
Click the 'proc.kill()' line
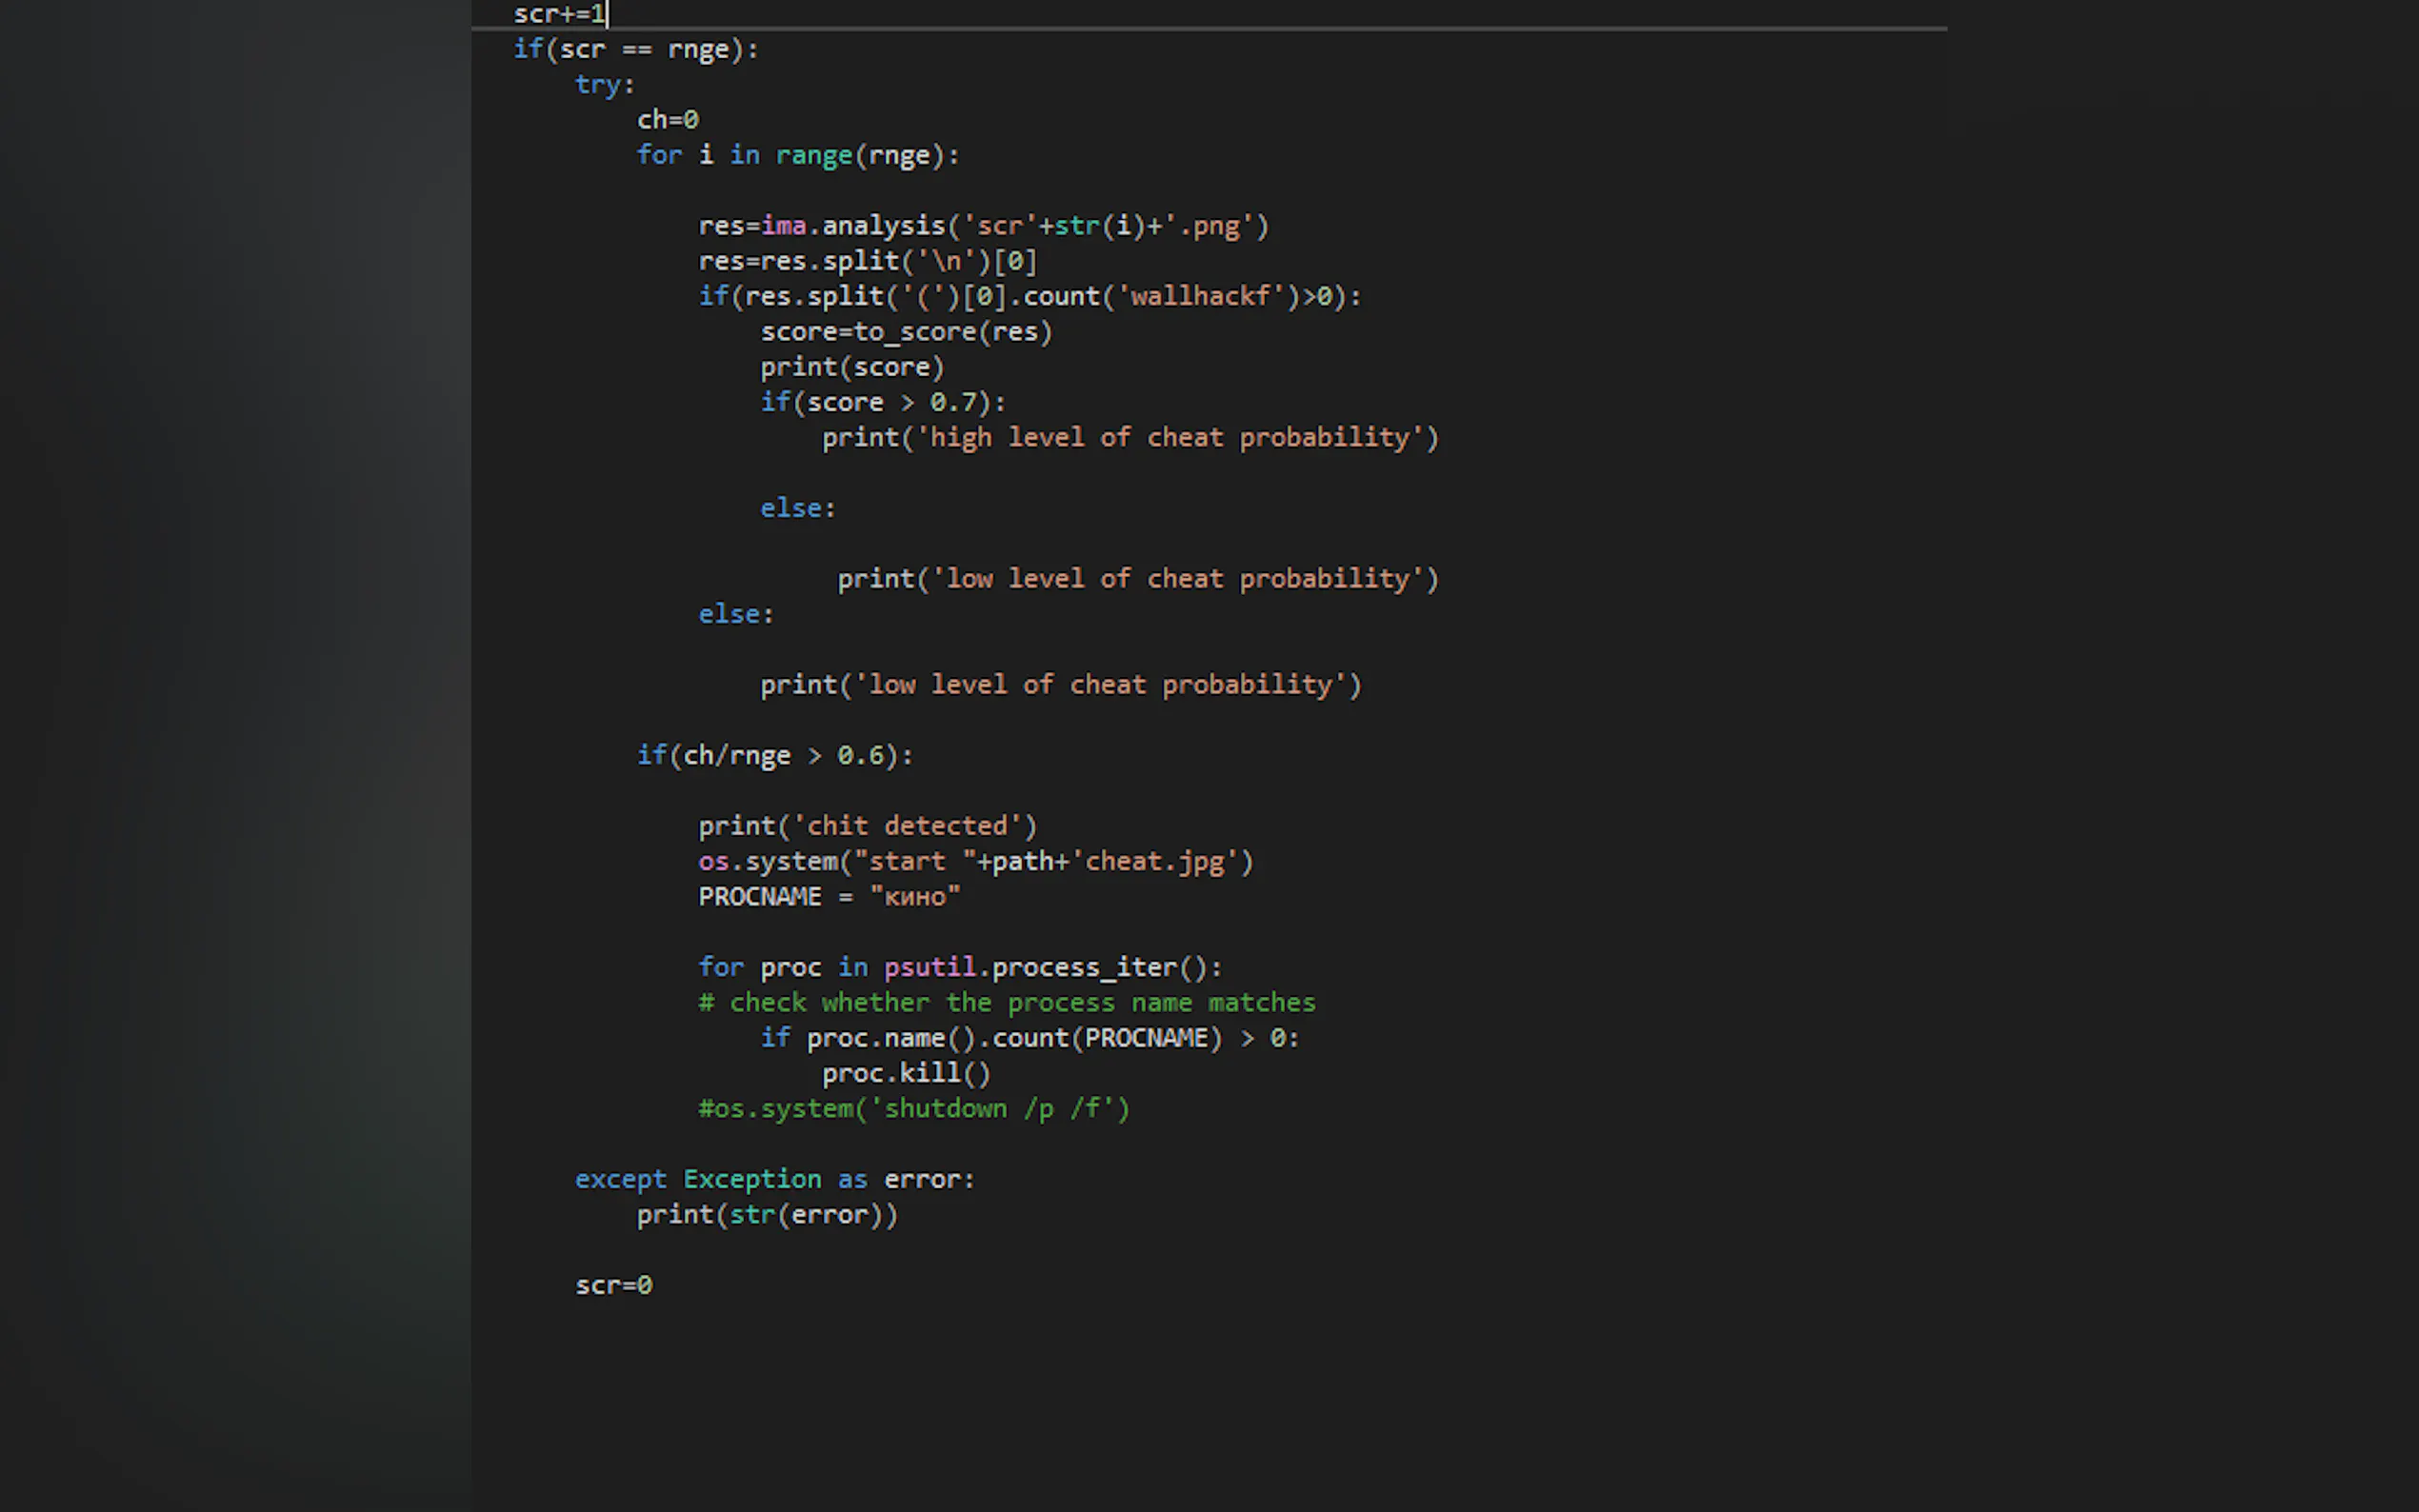click(x=906, y=1074)
